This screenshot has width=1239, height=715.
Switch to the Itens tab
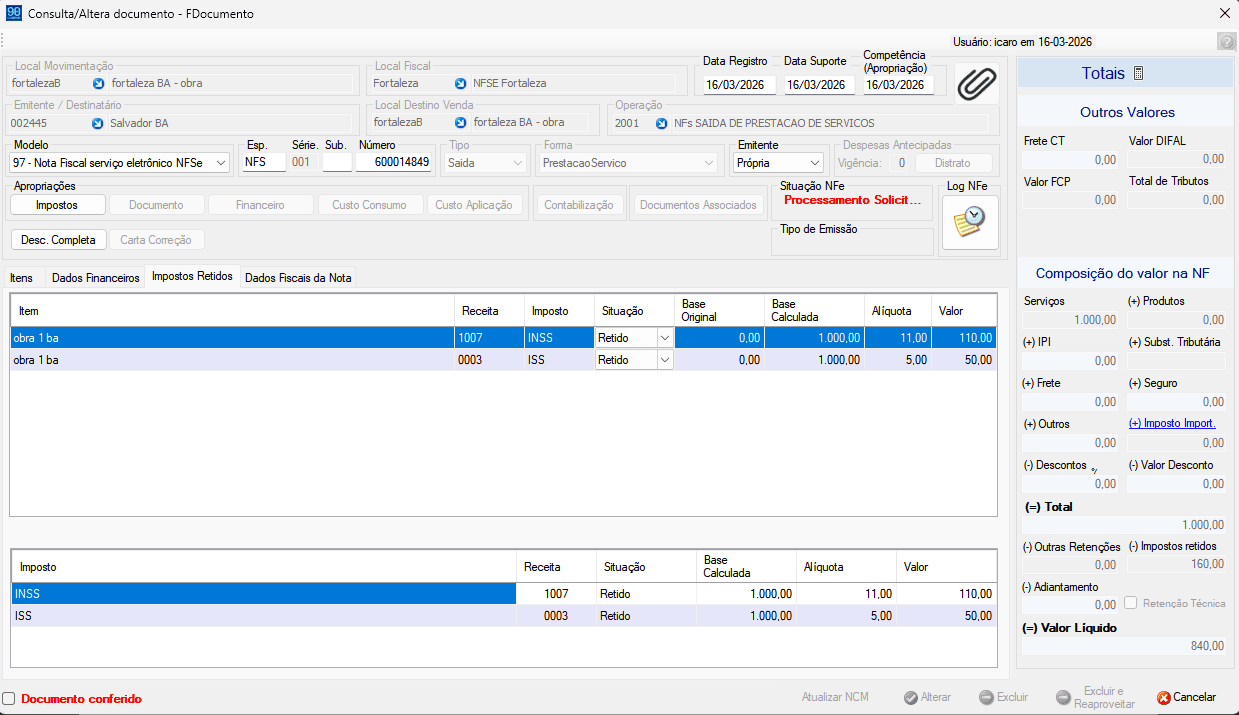coord(21,278)
